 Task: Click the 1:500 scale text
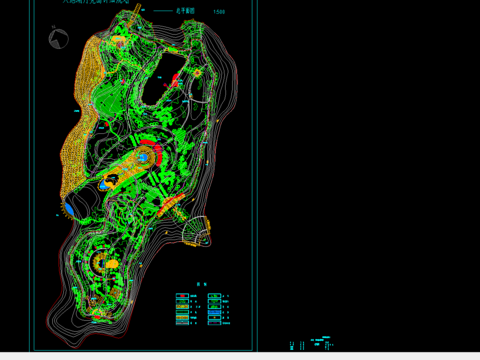[219, 12]
